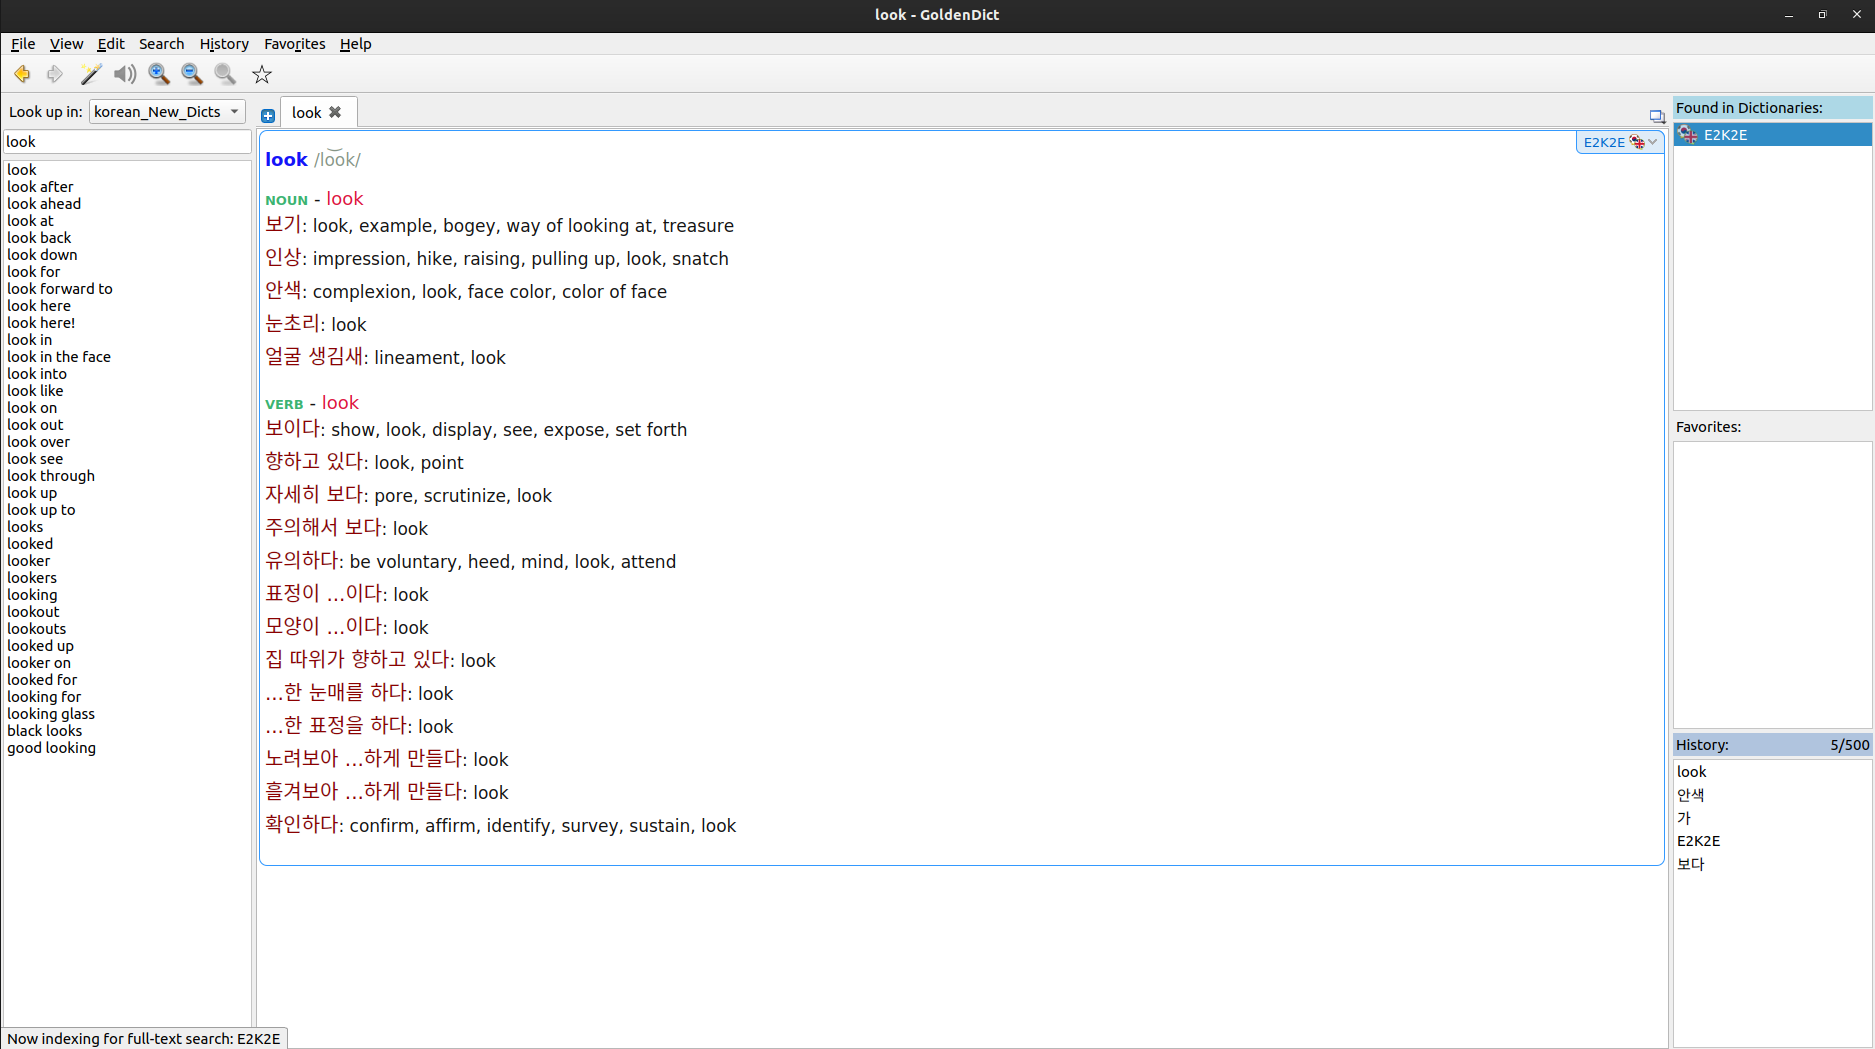Close the 'look' tab
Viewport: 1875px width, 1049px height.
click(336, 112)
